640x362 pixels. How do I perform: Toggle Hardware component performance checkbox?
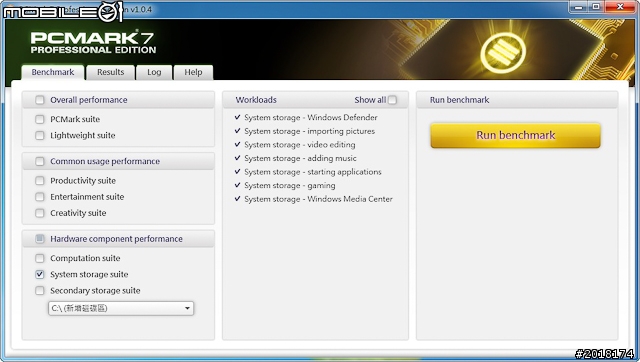(40, 239)
